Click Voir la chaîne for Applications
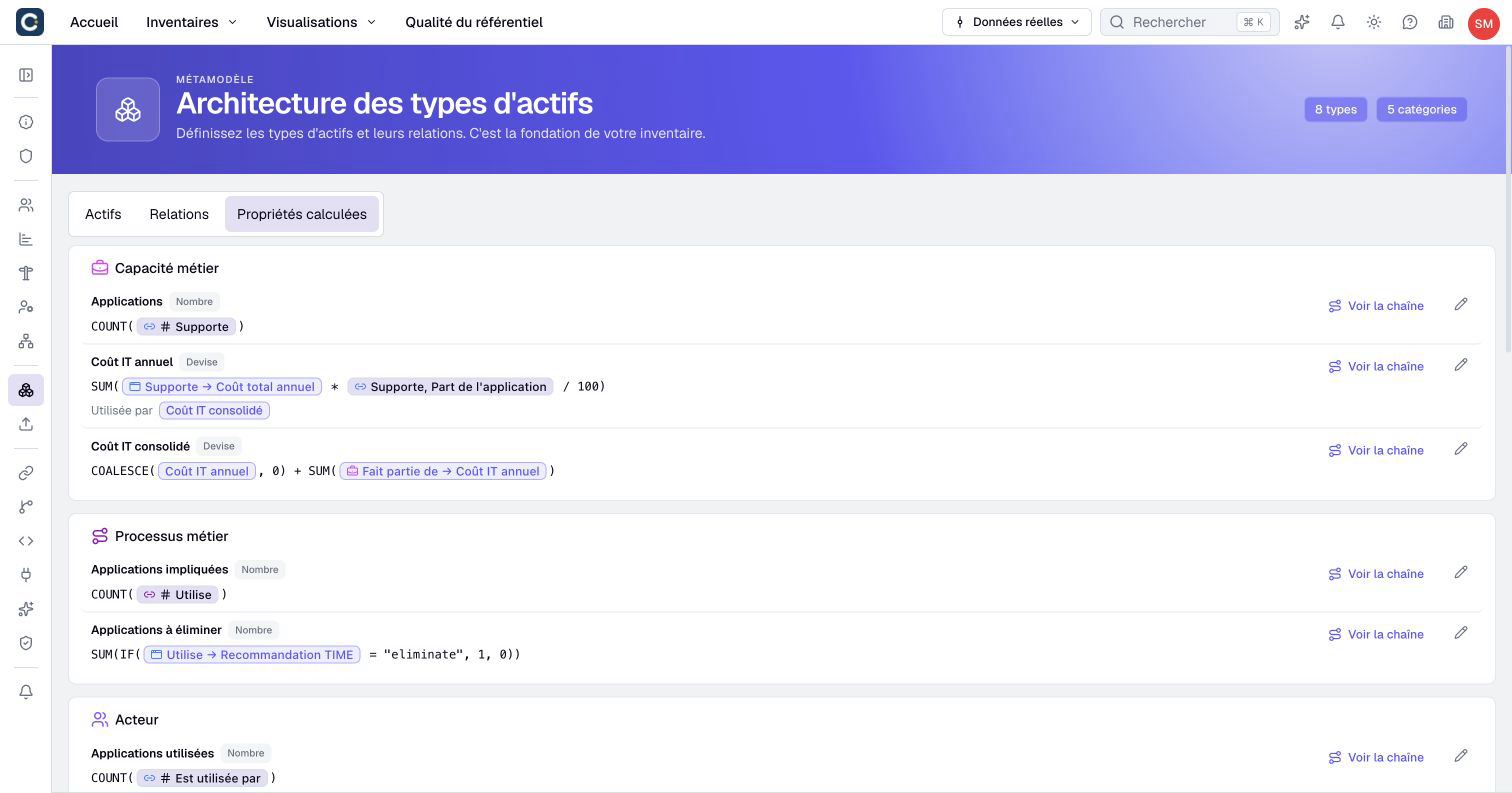Viewport: 1512px width, 793px height. (1376, 306)
